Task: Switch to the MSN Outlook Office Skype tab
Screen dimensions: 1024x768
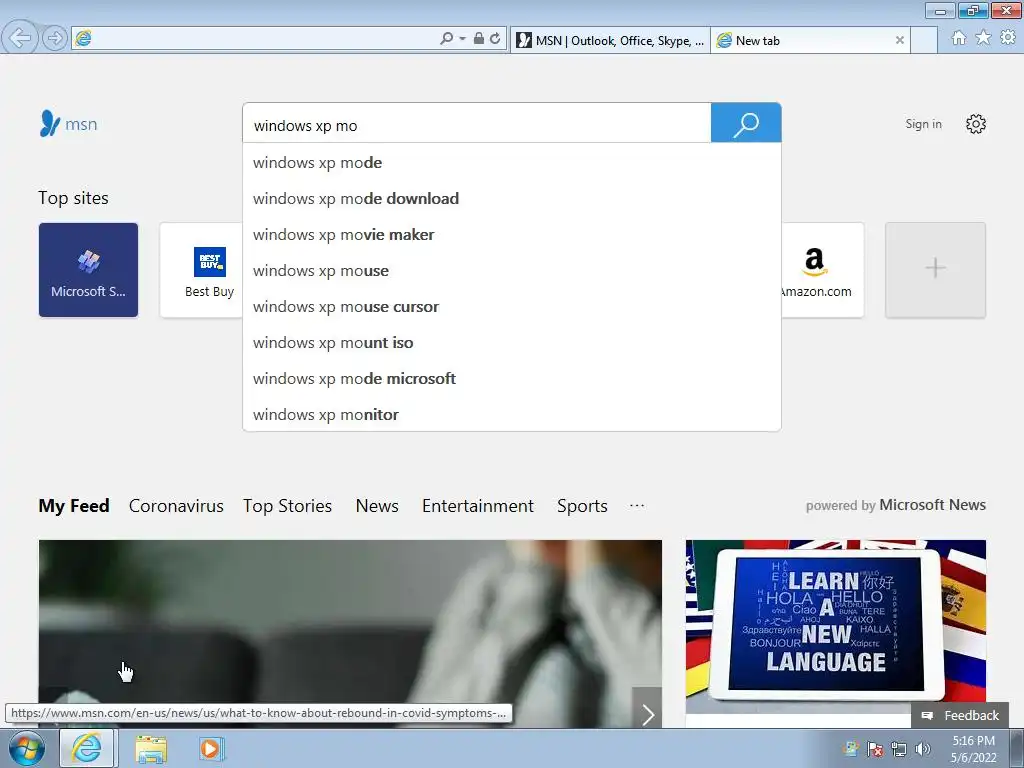Action: pos(610,40)
